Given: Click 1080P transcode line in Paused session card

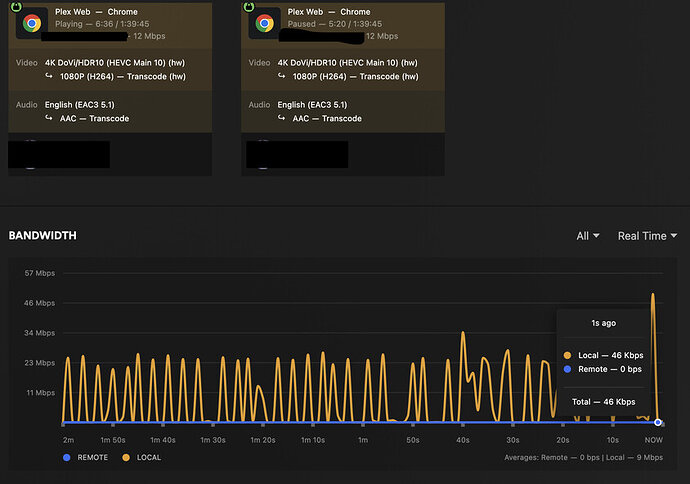Looking at the screenshot, I should tap(356, 77).
